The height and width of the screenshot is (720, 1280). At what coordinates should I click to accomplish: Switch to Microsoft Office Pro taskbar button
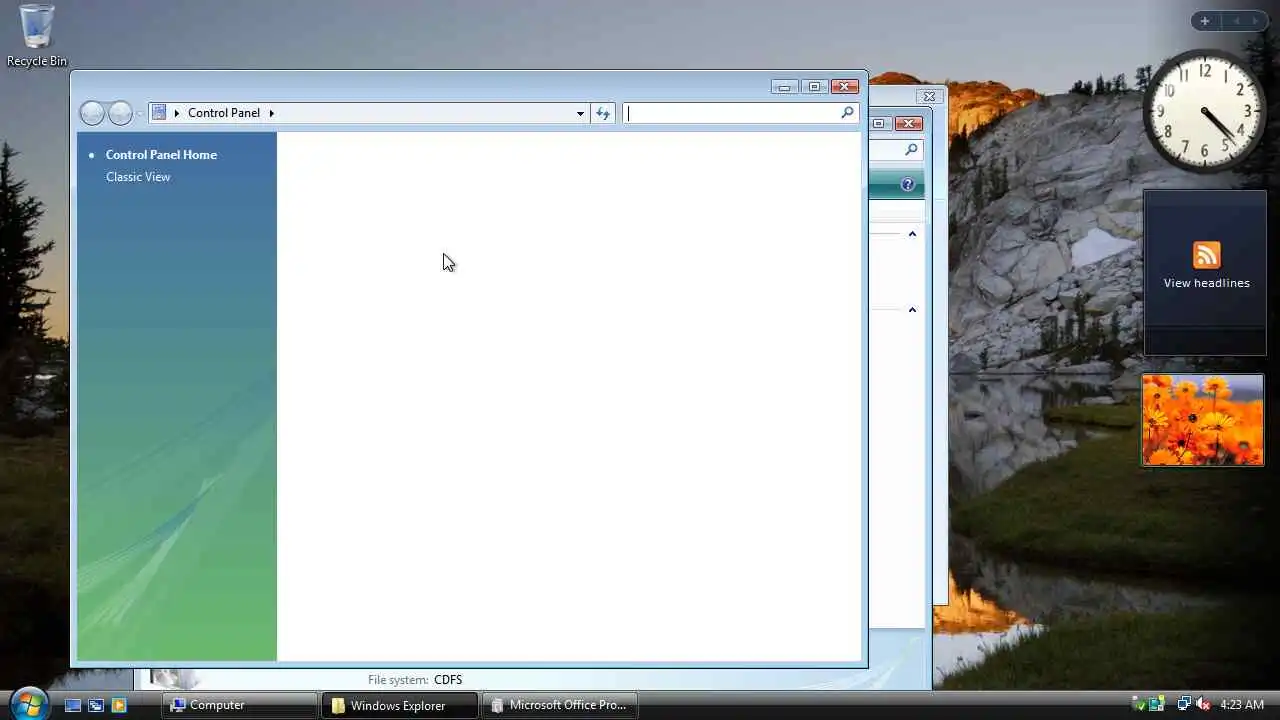[560, 705]
